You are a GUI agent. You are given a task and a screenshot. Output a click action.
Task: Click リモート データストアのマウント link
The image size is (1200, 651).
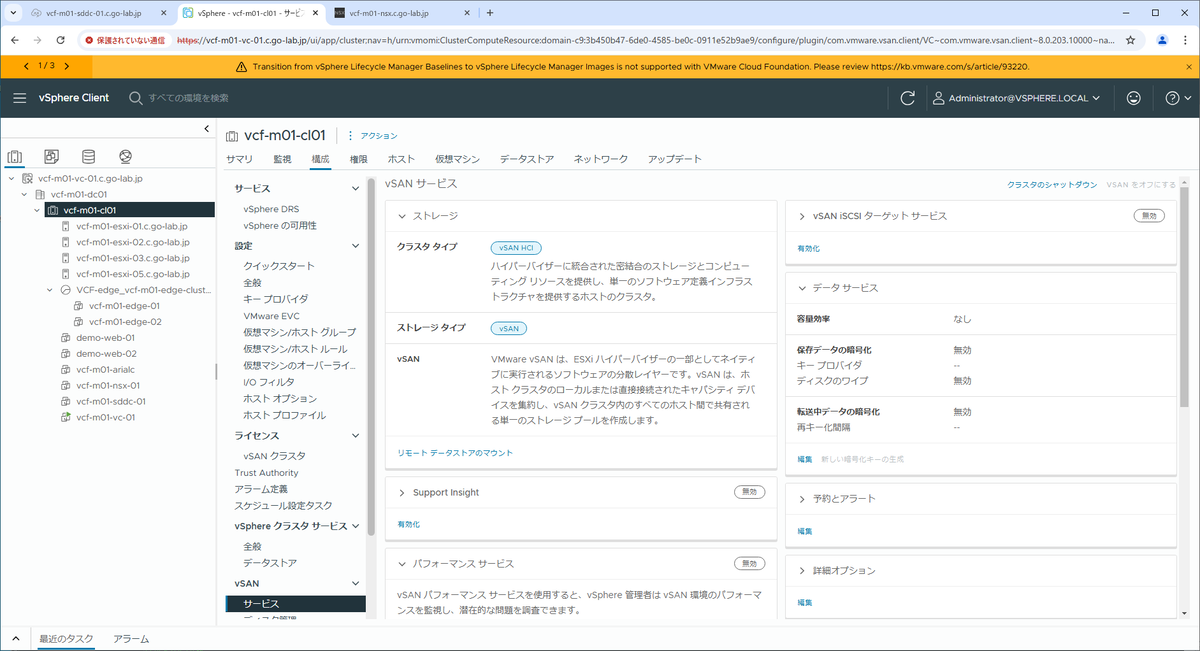point(454,452)
